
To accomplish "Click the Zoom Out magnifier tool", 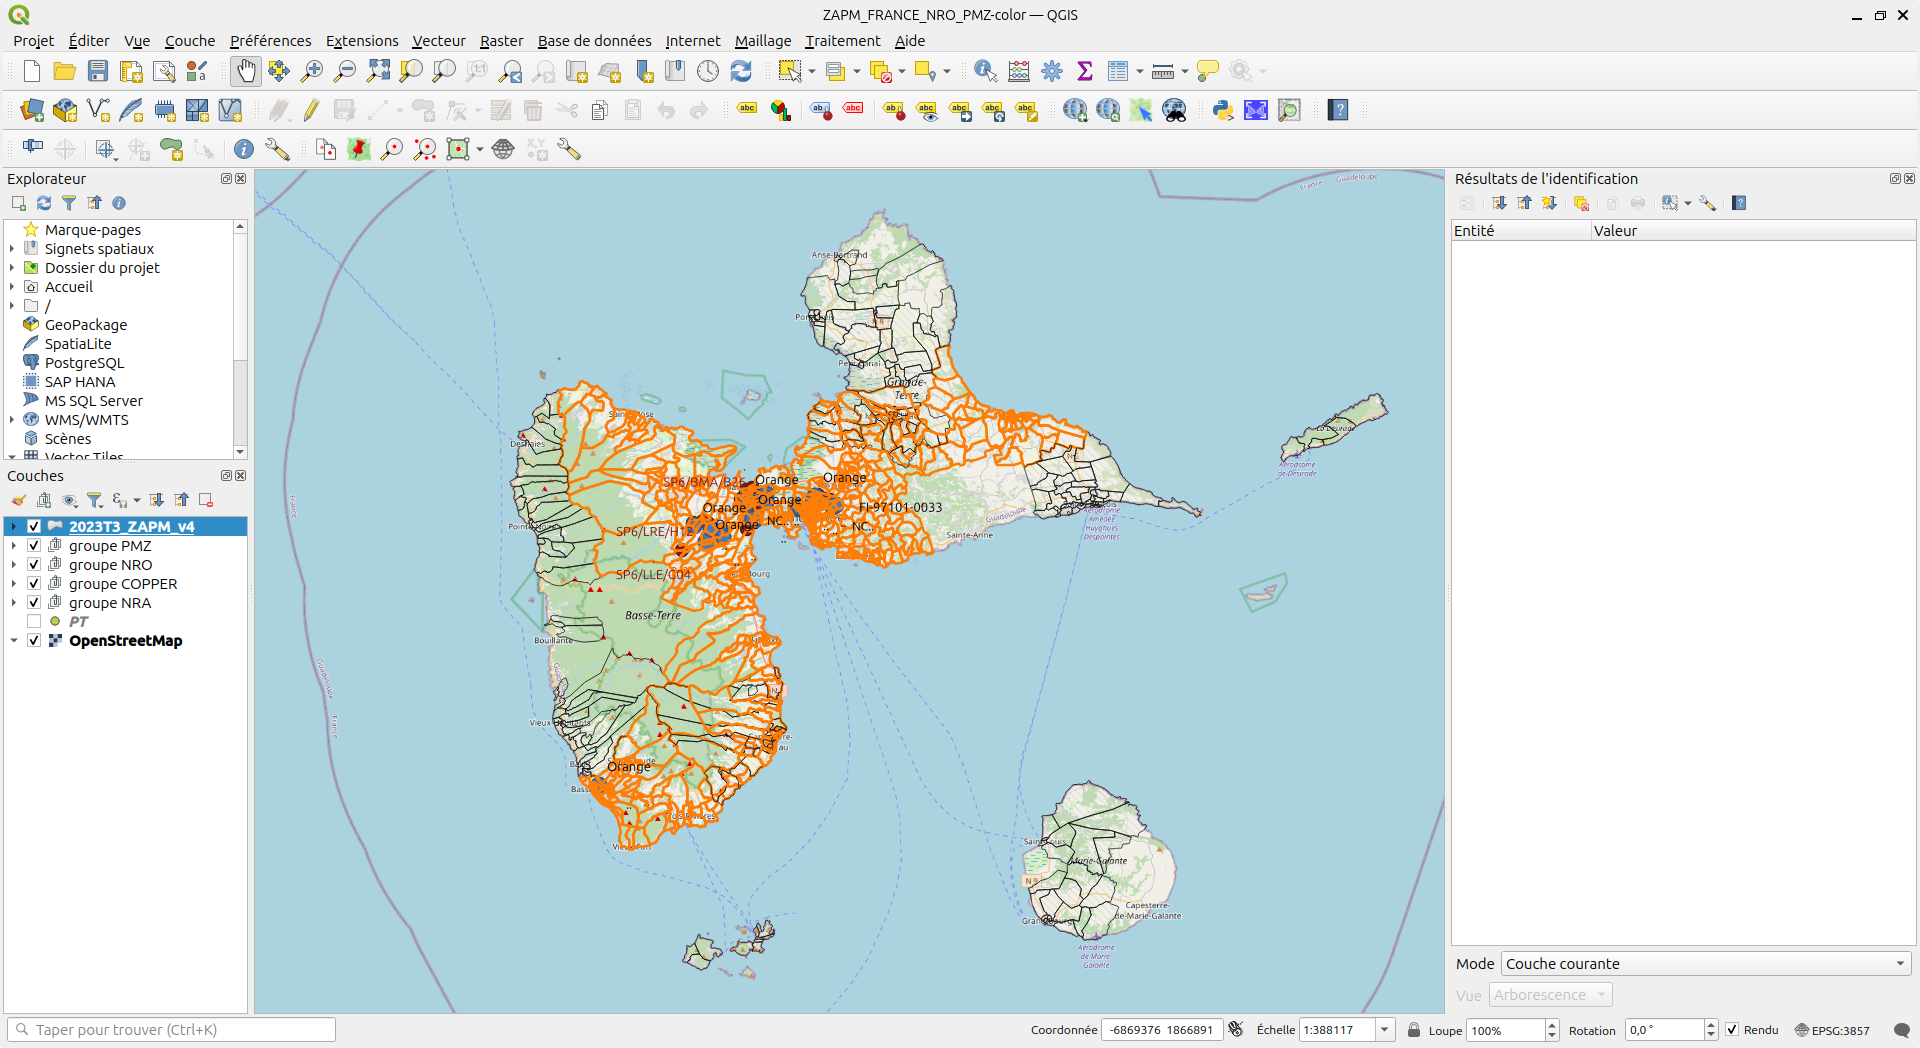I will coord(345,71).
